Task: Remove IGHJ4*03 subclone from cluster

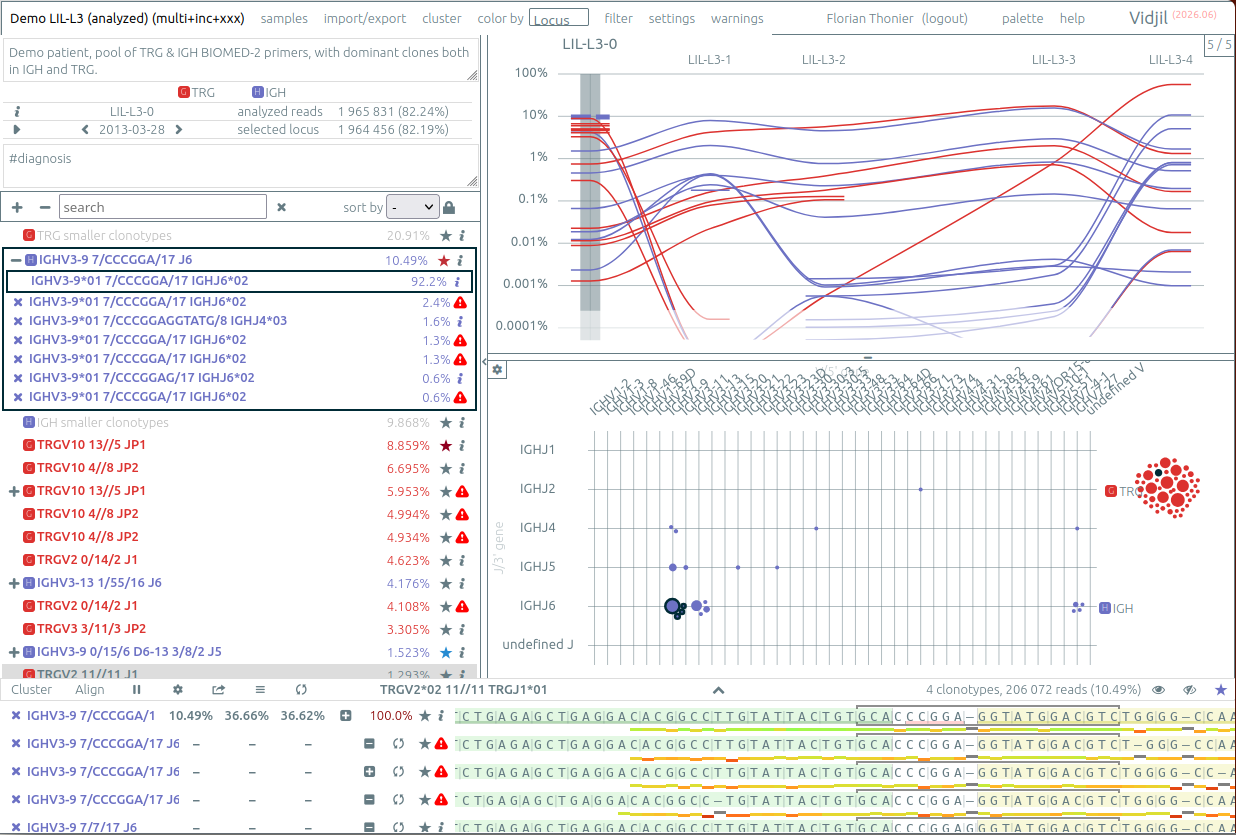Action: [17, 321]
